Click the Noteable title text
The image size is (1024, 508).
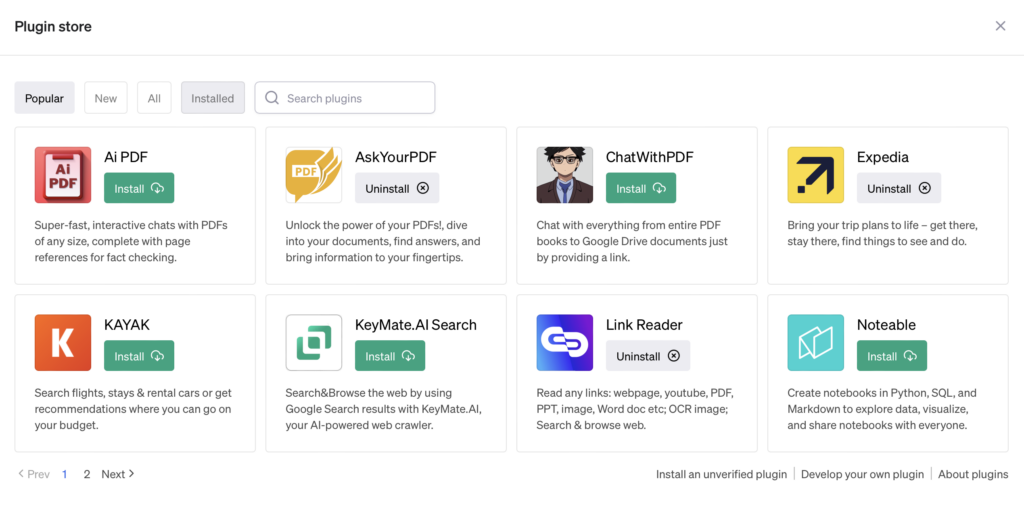[886, 325]
